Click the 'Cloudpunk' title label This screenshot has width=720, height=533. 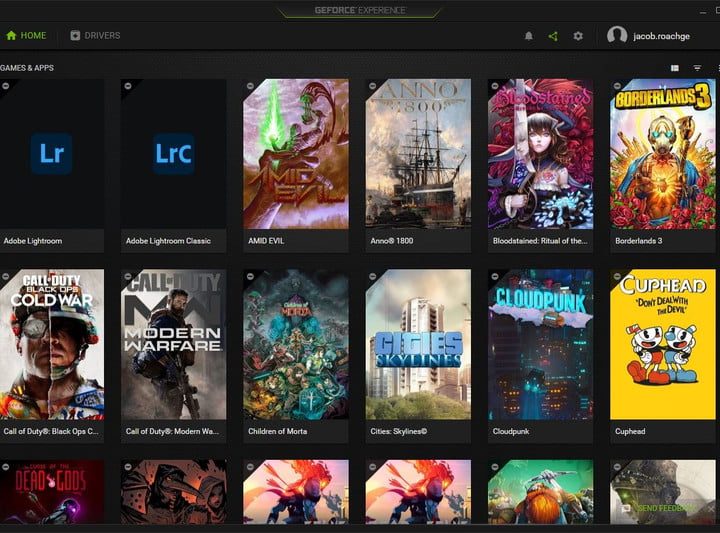(511, 431)
